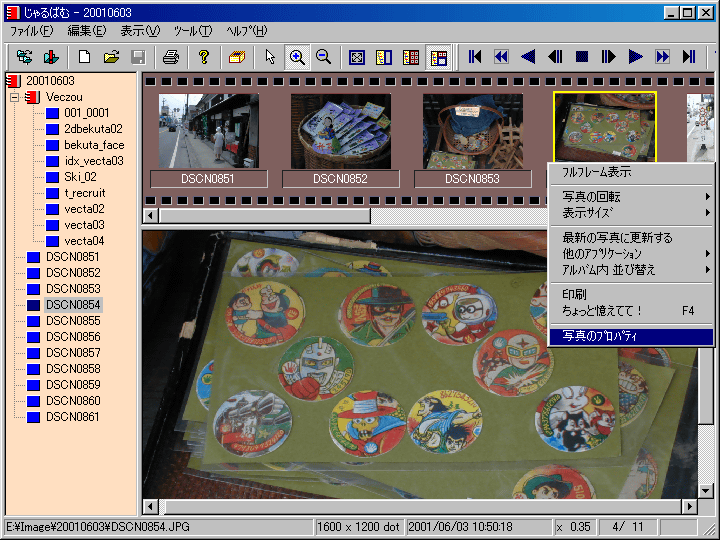Select the DSCN0853 thumbnail image
This screenshot has height=540, width=720.
tap(473, 131)
